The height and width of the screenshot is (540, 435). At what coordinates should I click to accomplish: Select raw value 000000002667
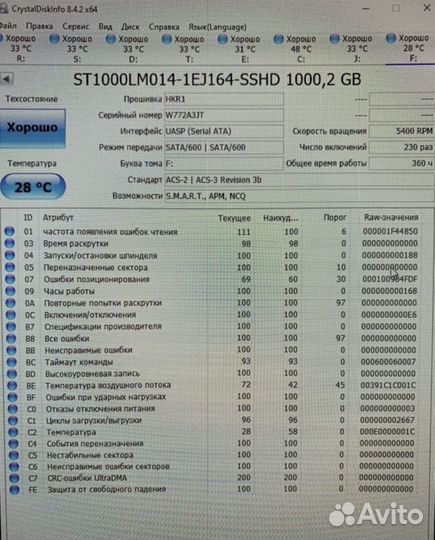tap(387, 420)
